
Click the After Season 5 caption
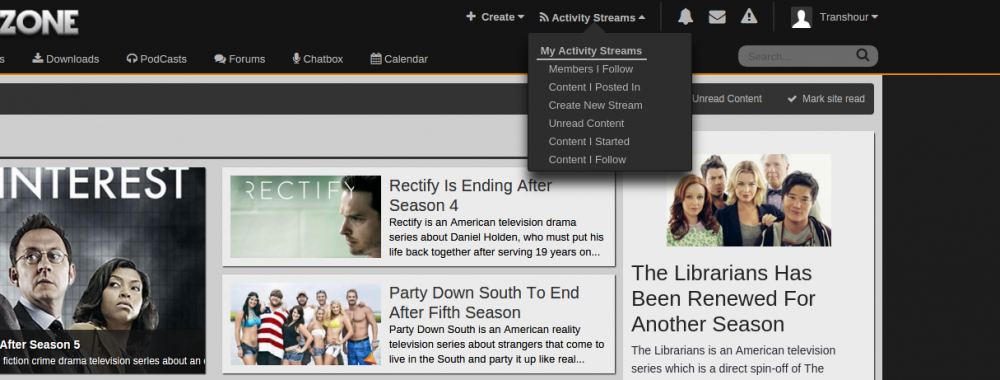[40, 345]
